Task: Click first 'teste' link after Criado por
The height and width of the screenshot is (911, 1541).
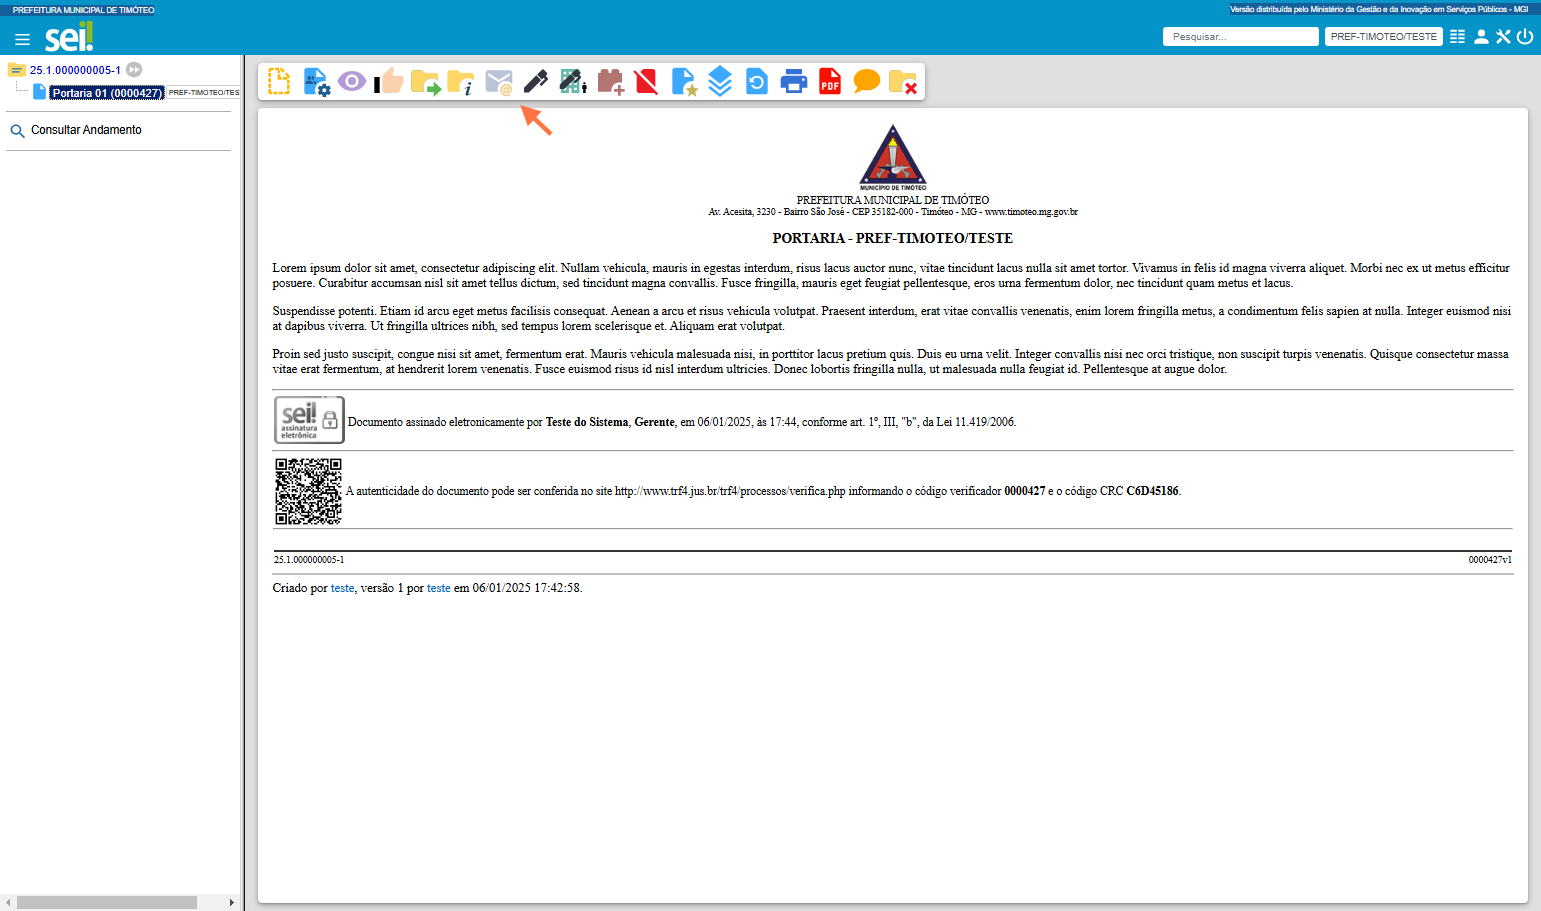Action: 343,588
